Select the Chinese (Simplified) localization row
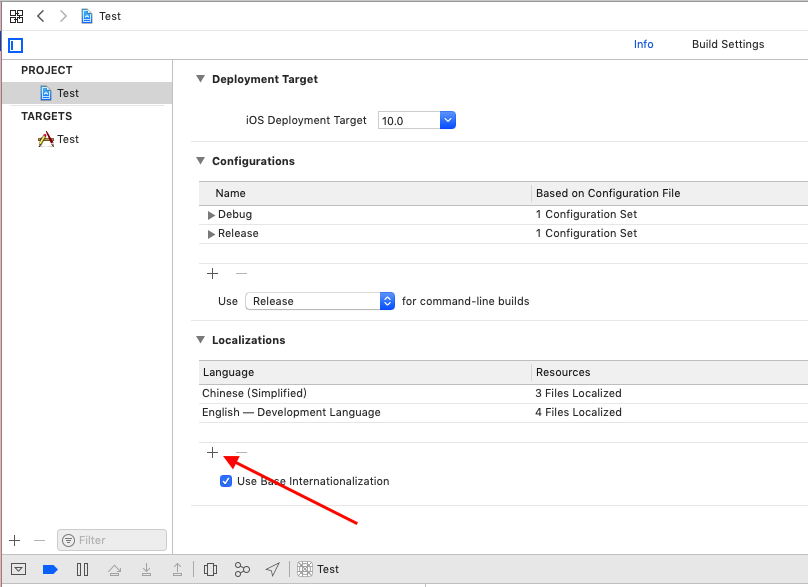808x587 pixels. coord(503,393)
